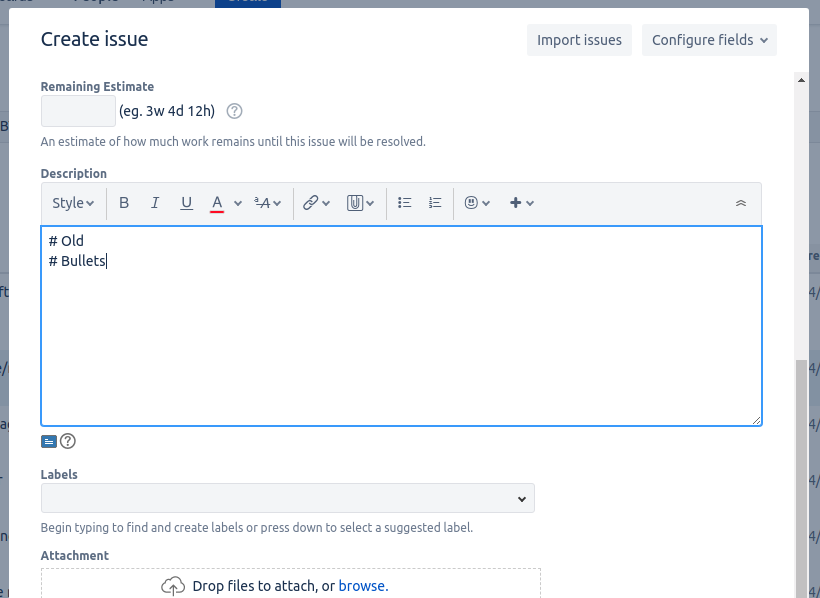This screenshot has height=598, width=820.
Task: Click the Create issue heading
Action: pyautogui.click(x=95, y=39)
